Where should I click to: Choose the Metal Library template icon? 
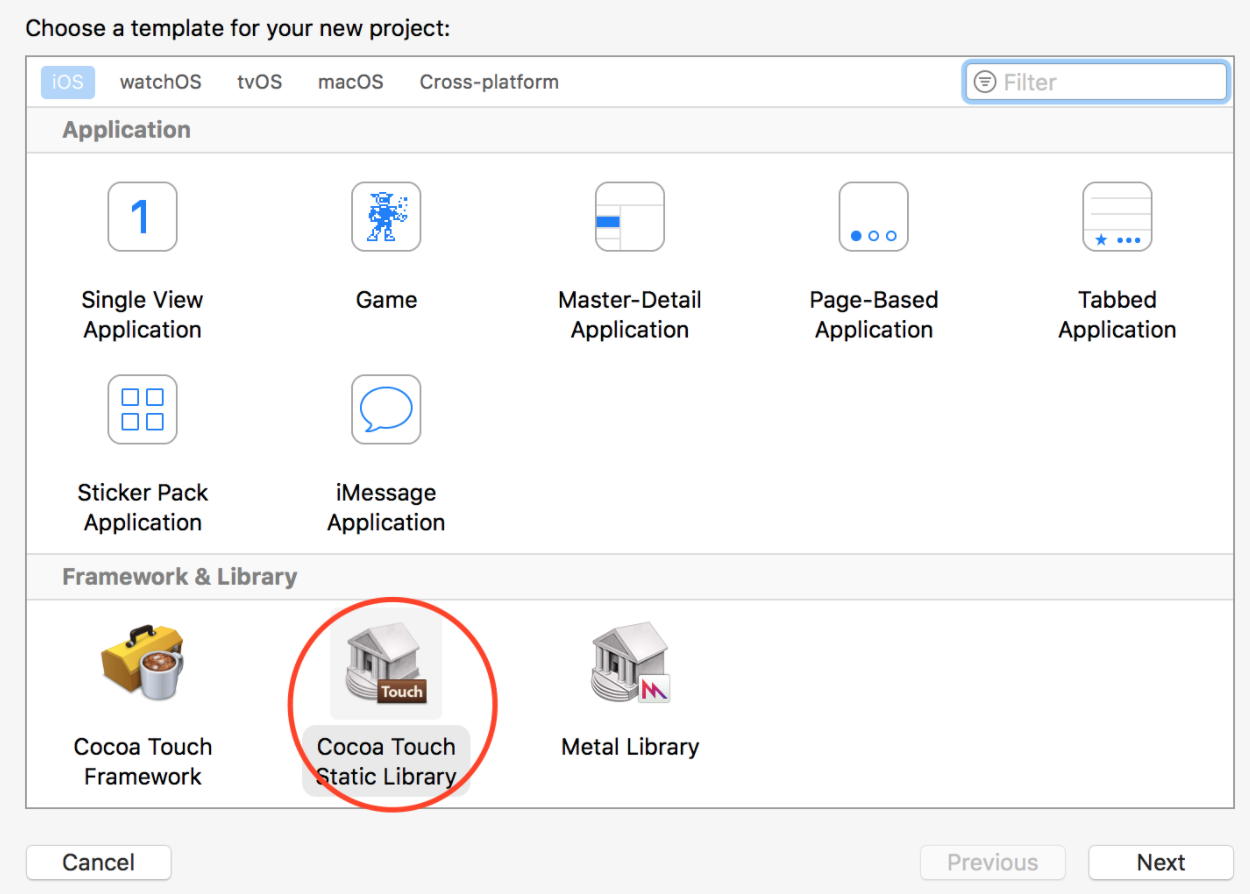point(630,662)
